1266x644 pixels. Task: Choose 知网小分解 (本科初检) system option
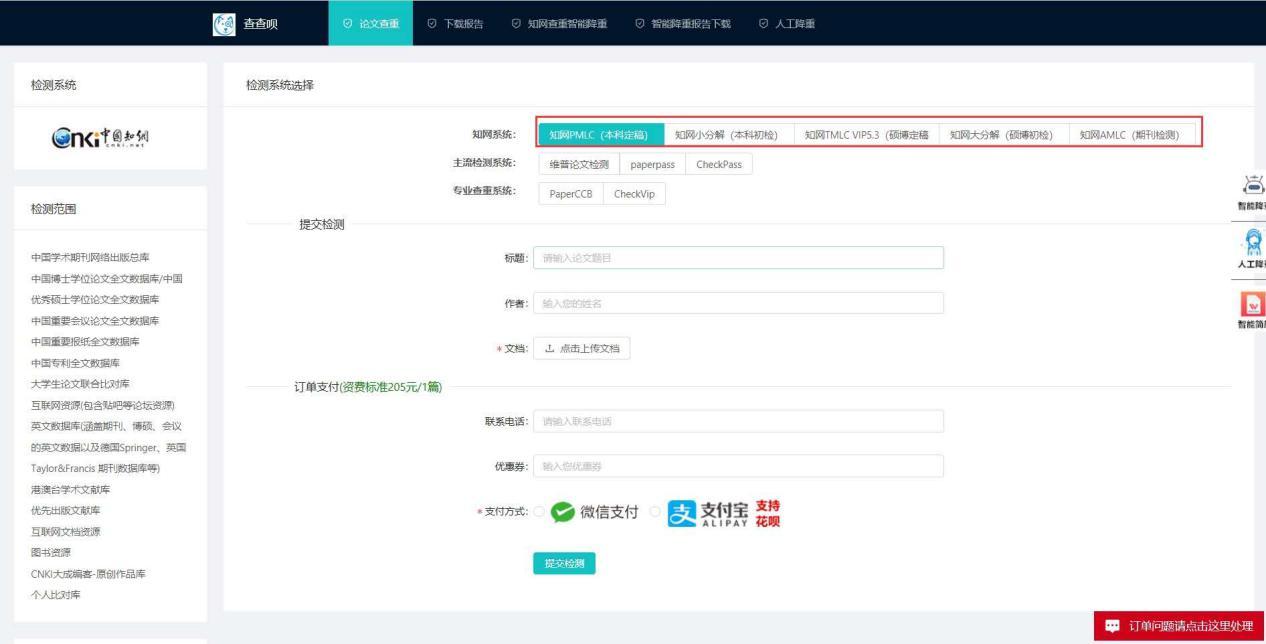[727, 136]
